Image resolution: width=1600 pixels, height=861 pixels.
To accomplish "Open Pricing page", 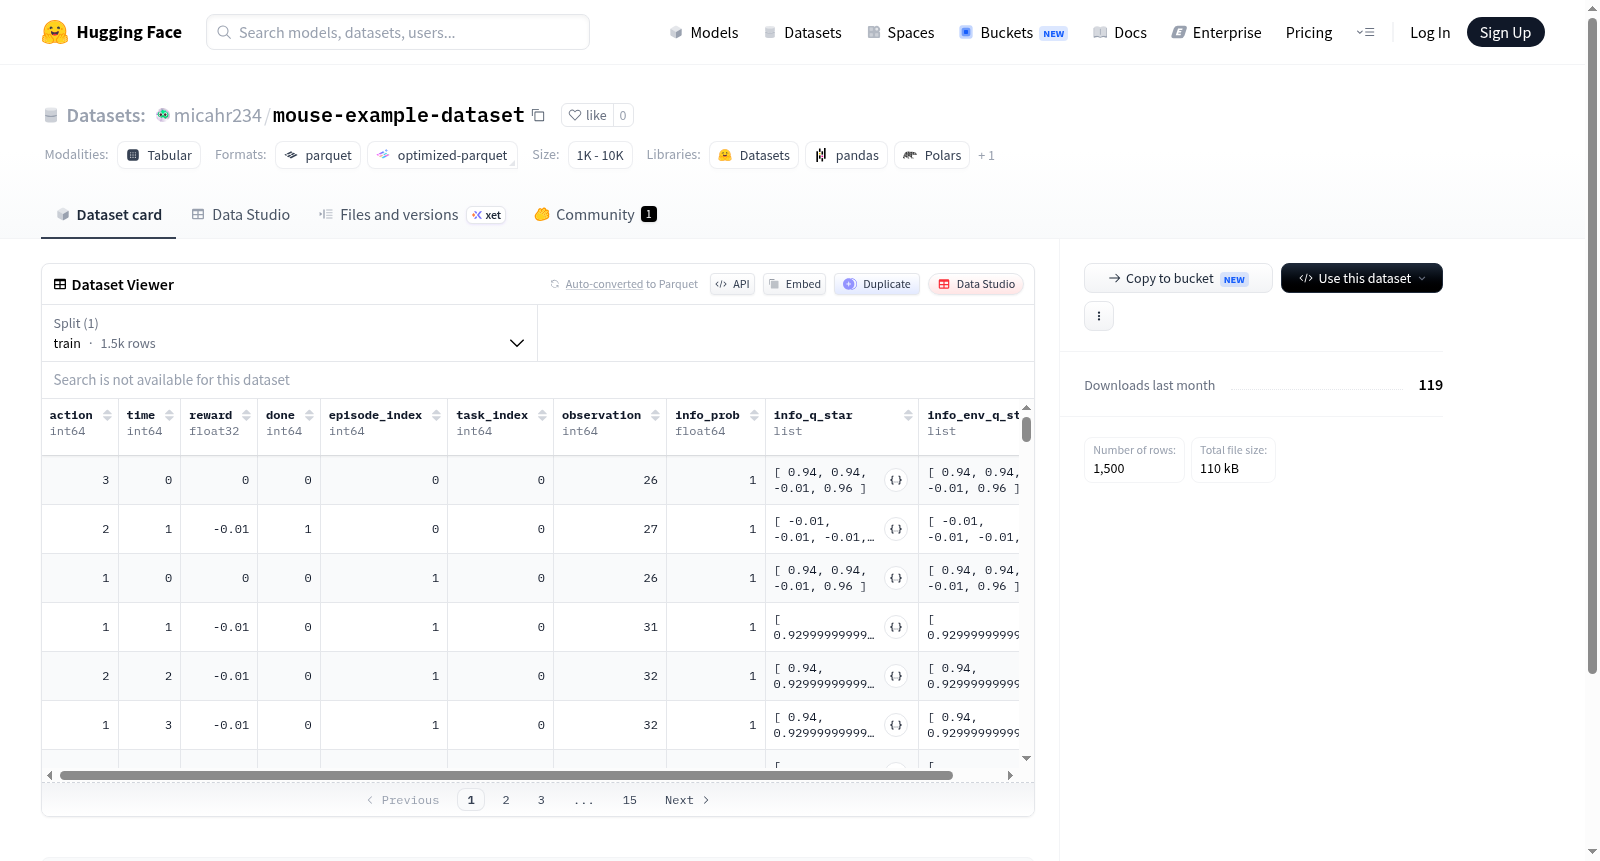I will click(1309, 32).
